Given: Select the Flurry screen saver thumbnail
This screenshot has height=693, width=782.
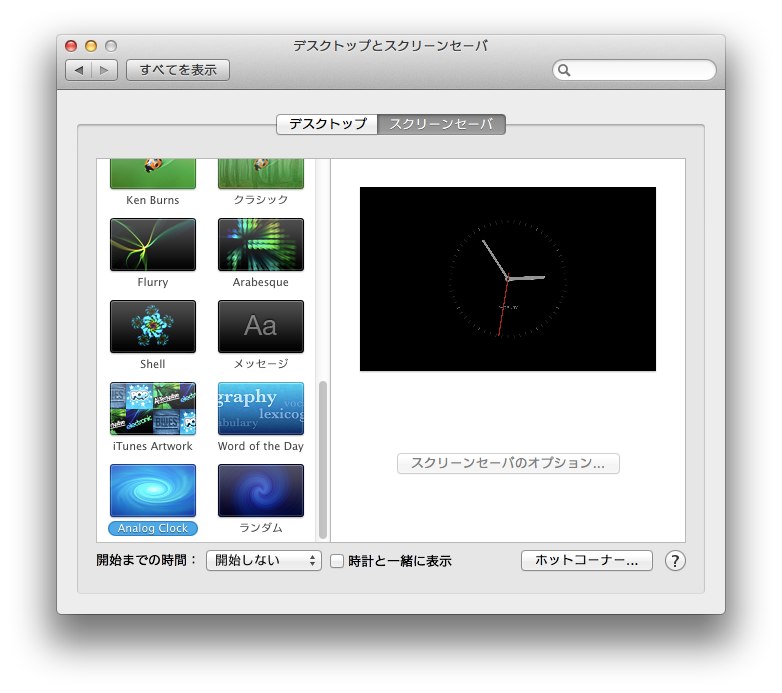Looking at the screenshot, I should click(153, 244).
